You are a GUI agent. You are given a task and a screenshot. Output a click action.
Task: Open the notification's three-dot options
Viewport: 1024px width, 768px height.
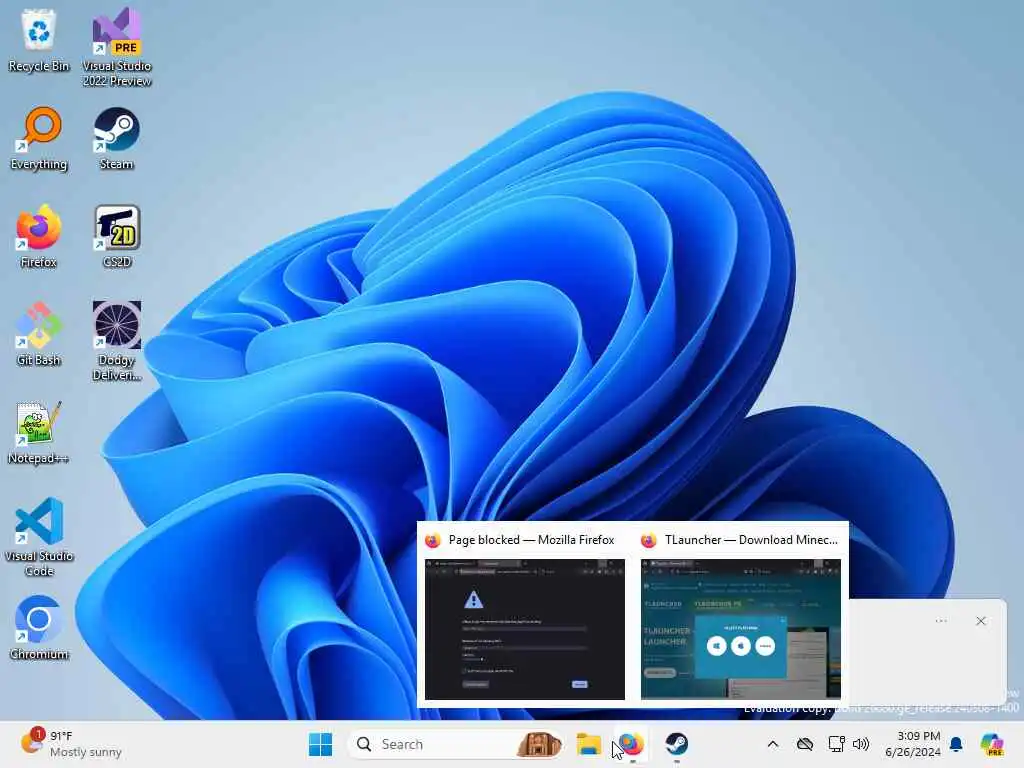point(941,620)
